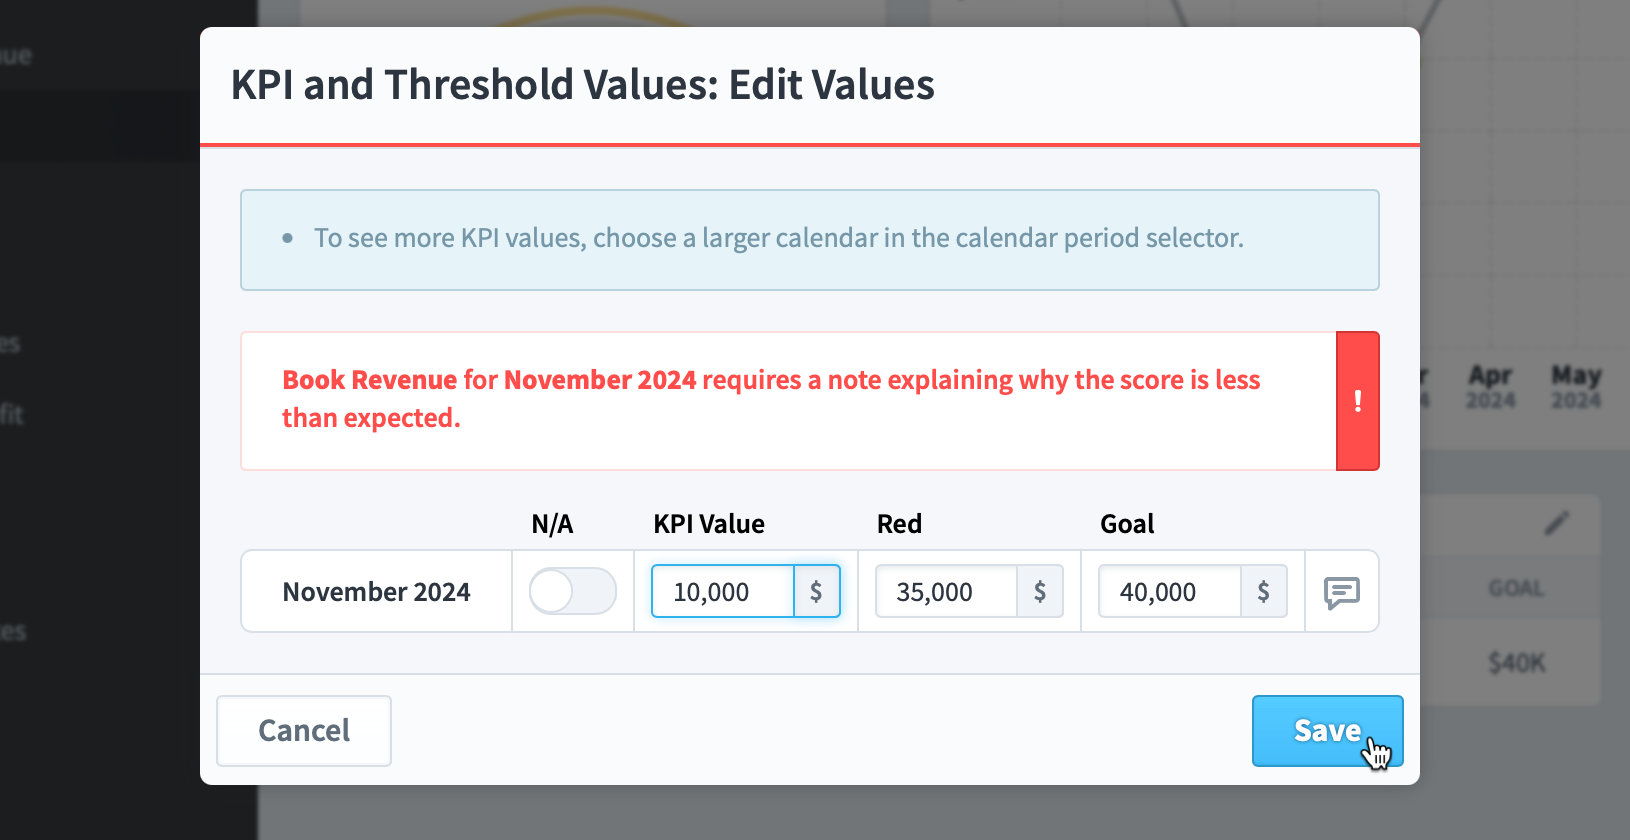
Task: Click the Red column header
Action: [x=899, y=524]
